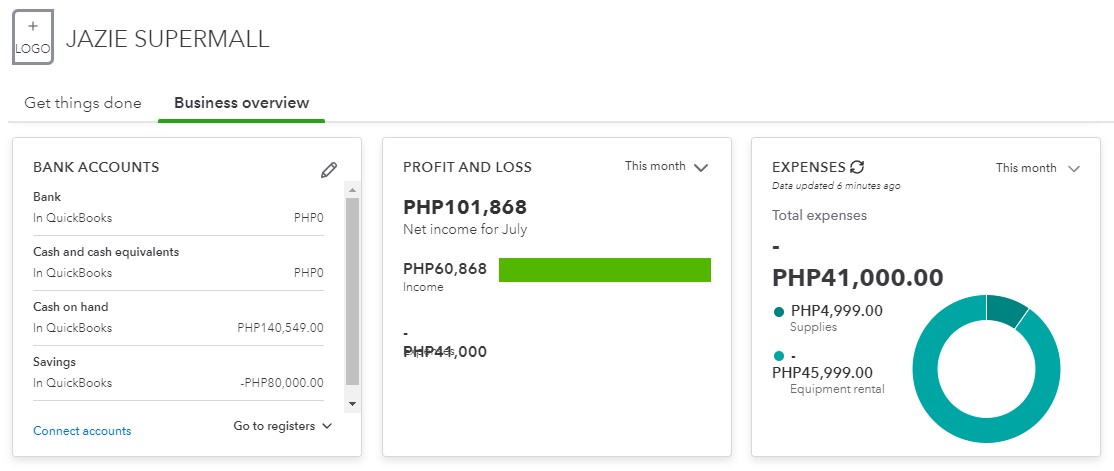Screen dimensions: 1114x471
Task: Click the Bank Accounts scrollbar thumb
Action: coord(352,290)
